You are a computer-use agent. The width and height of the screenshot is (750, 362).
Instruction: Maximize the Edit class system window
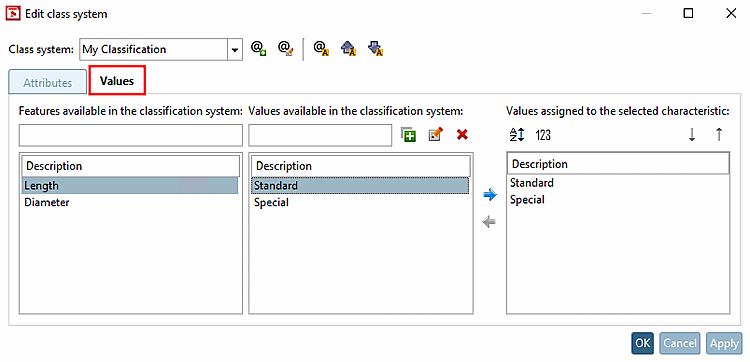[x=688, y=13]
